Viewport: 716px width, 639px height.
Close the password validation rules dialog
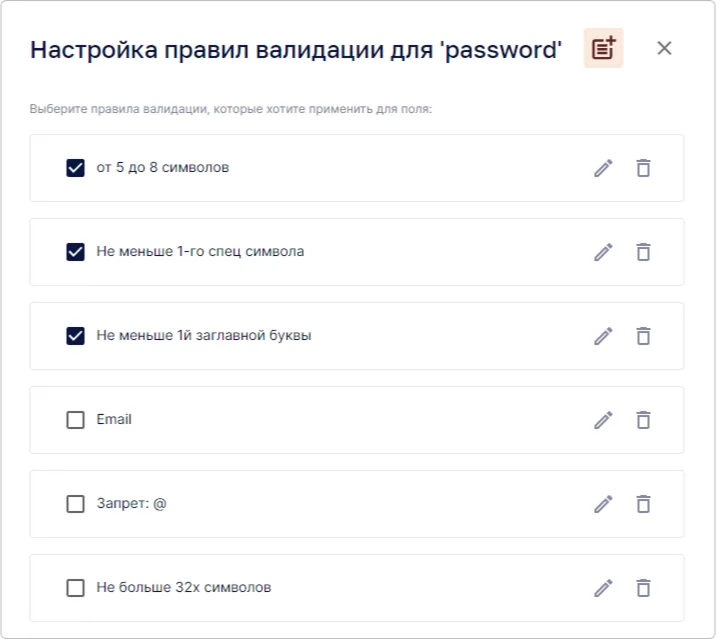click(664, 48)
